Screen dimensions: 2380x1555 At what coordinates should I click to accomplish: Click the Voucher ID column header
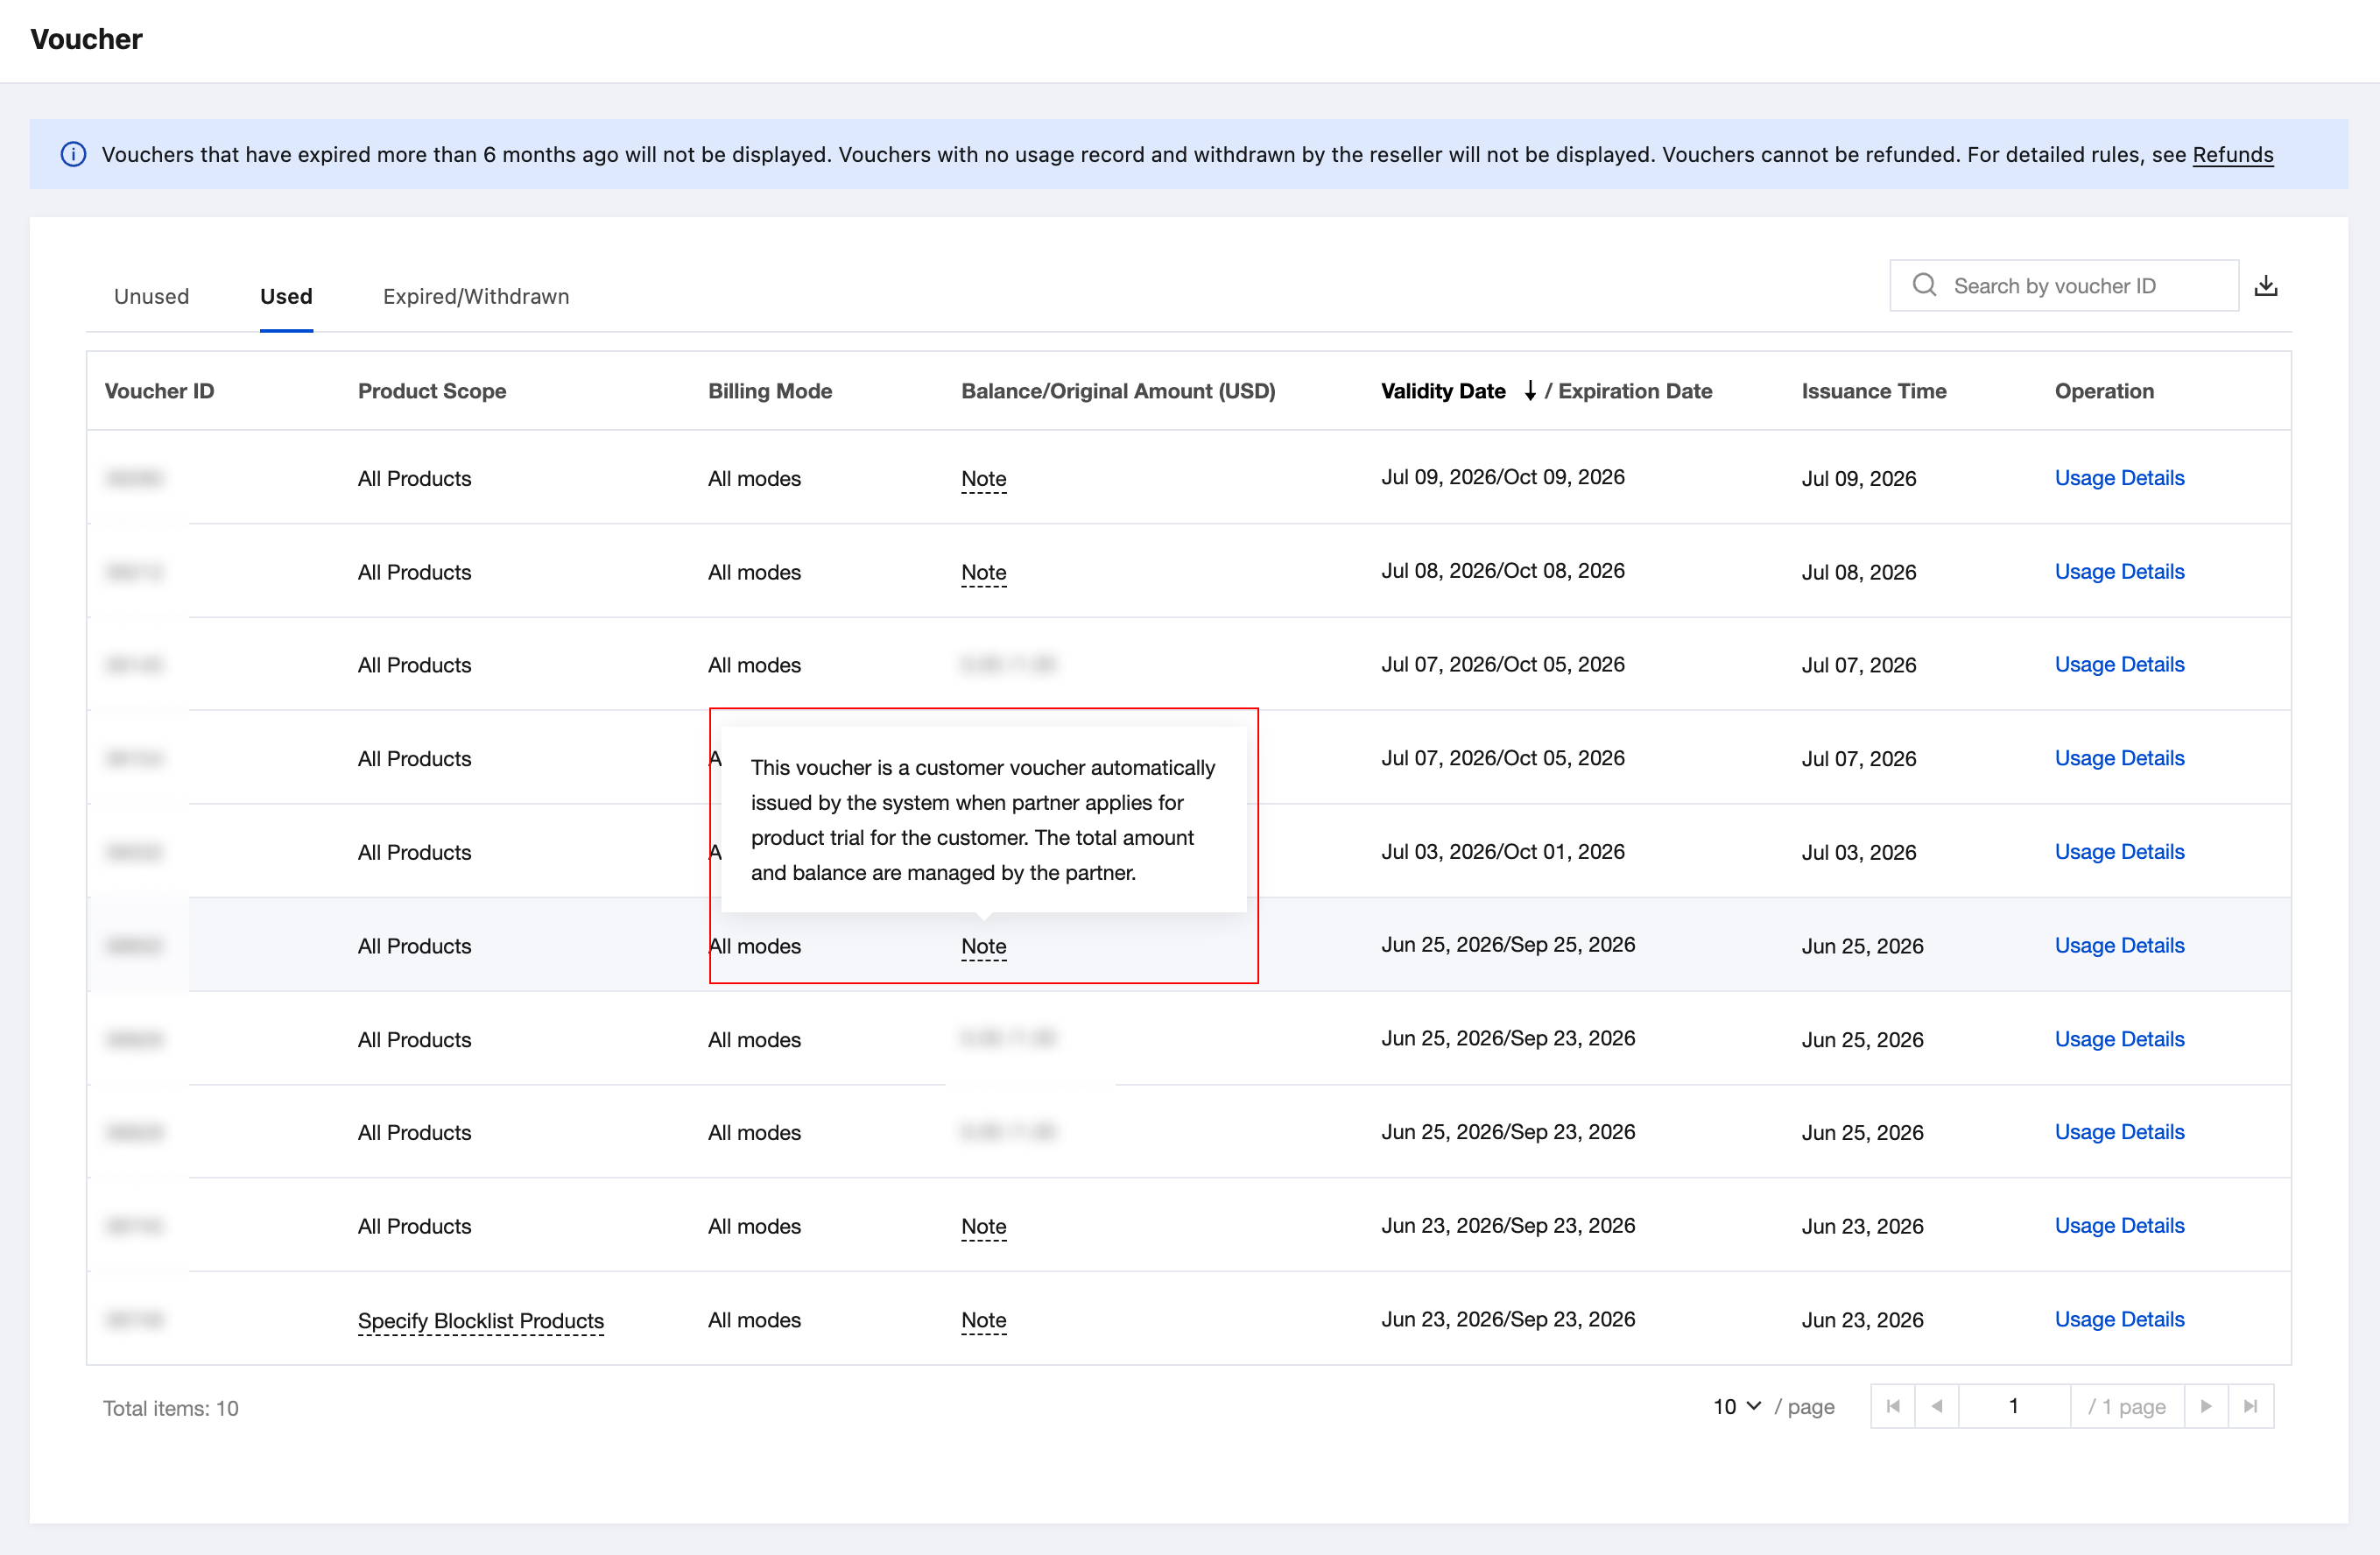[160, 391]
